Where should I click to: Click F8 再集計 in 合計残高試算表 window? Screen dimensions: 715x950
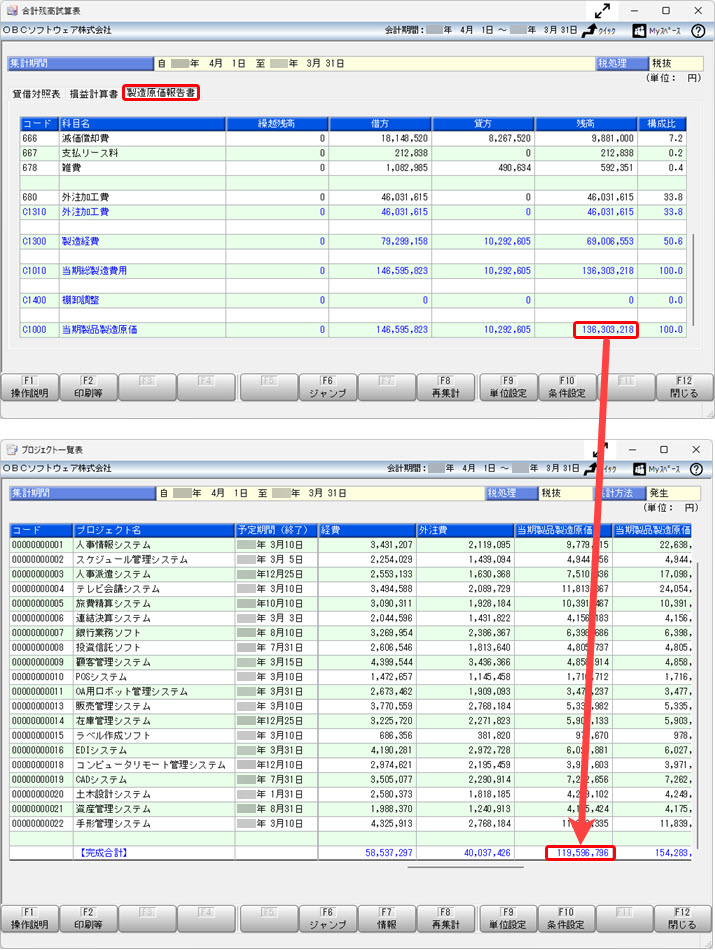[445, 387]
